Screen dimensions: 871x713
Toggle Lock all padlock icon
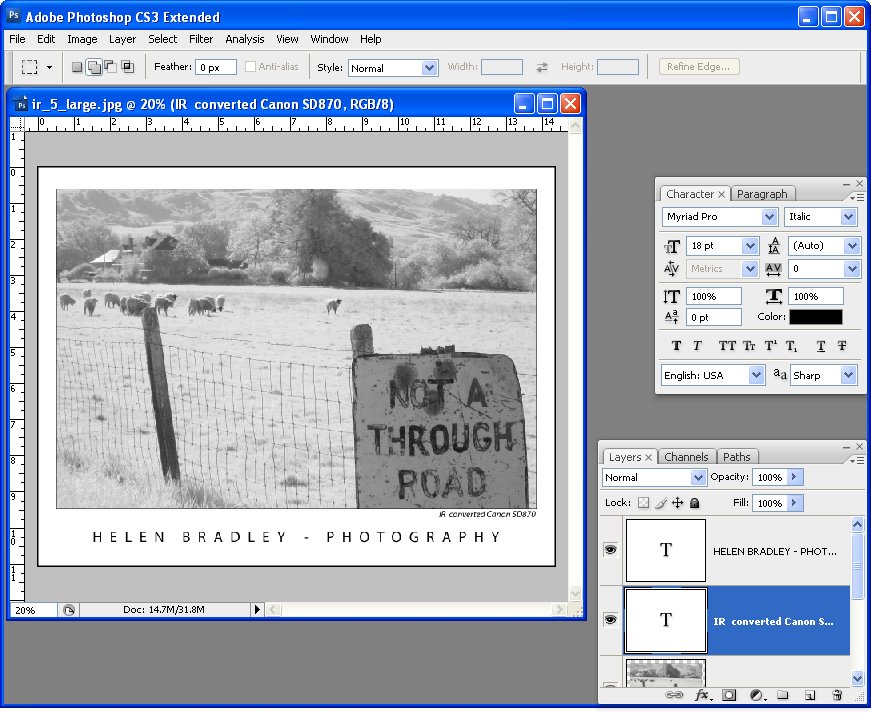click(694, 503)
